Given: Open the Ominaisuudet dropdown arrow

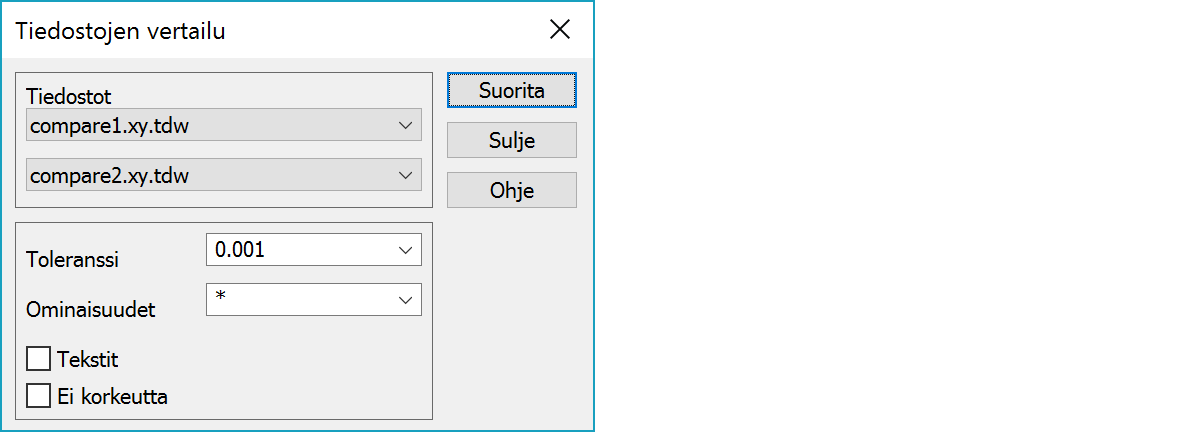Looking at the screenshot, I should point(405,299).
